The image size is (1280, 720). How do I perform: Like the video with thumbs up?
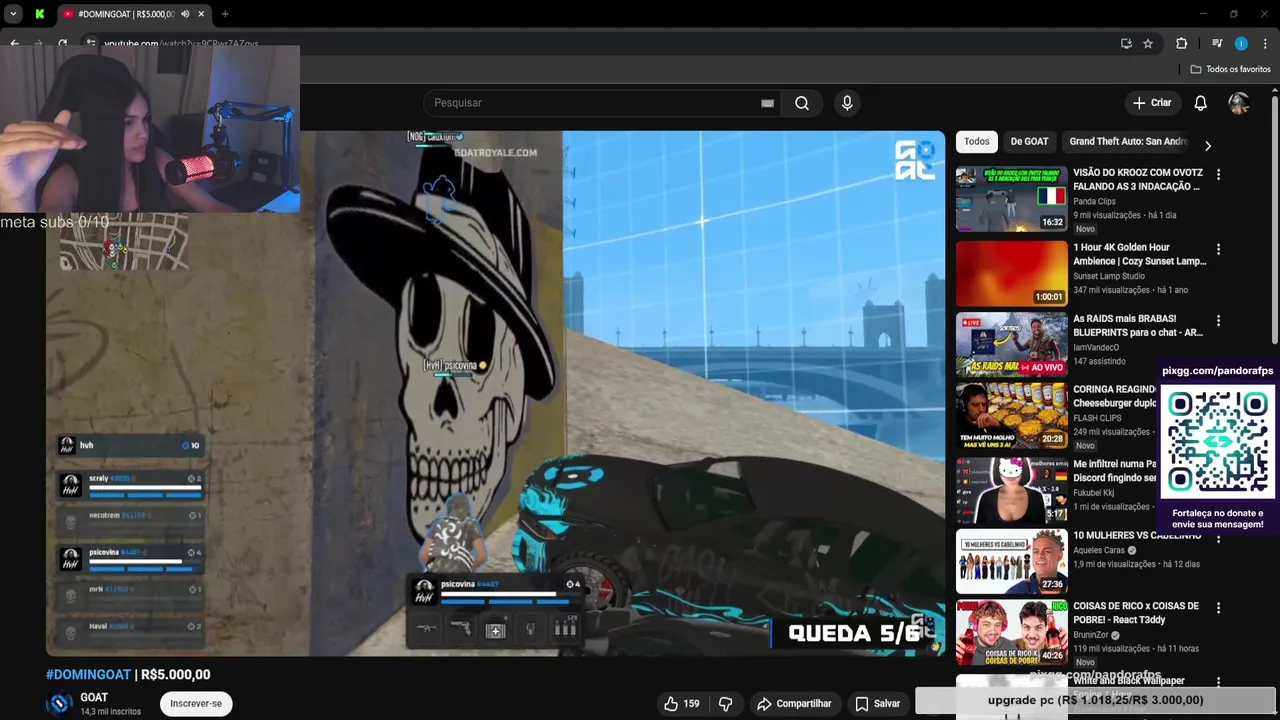[x=681, y=704]
